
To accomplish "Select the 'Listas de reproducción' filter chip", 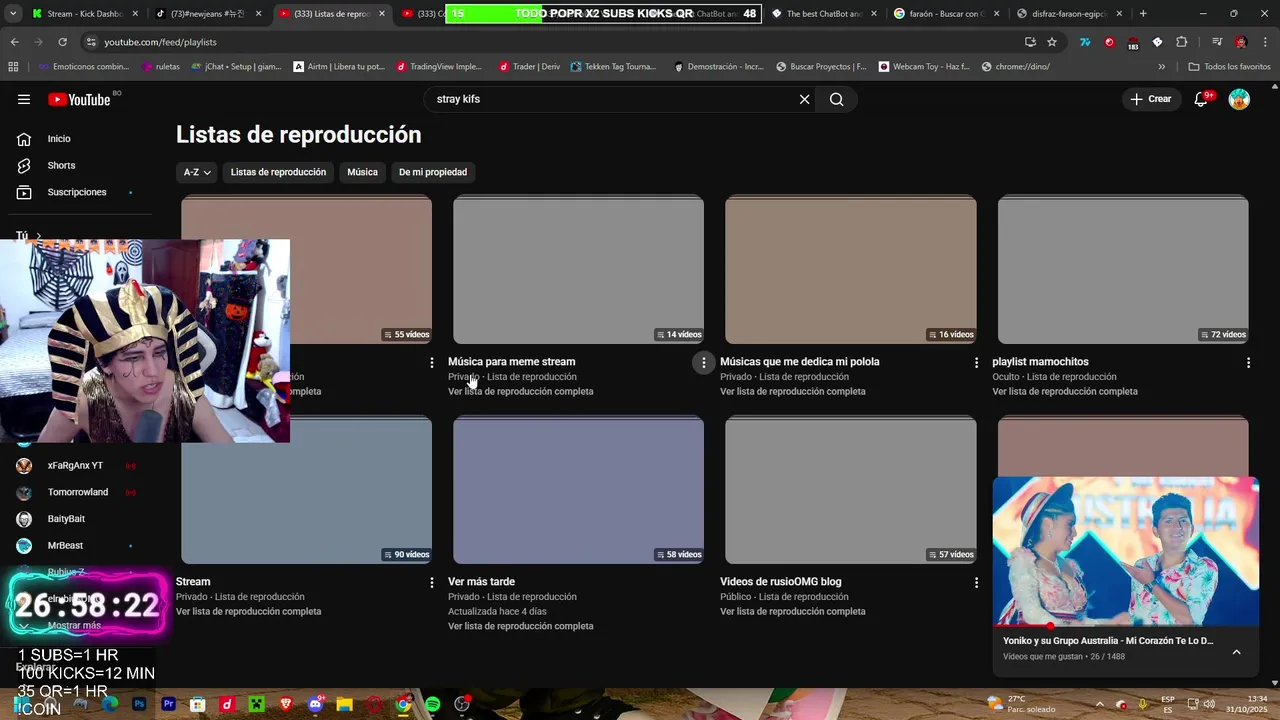I will pos(278,172).
